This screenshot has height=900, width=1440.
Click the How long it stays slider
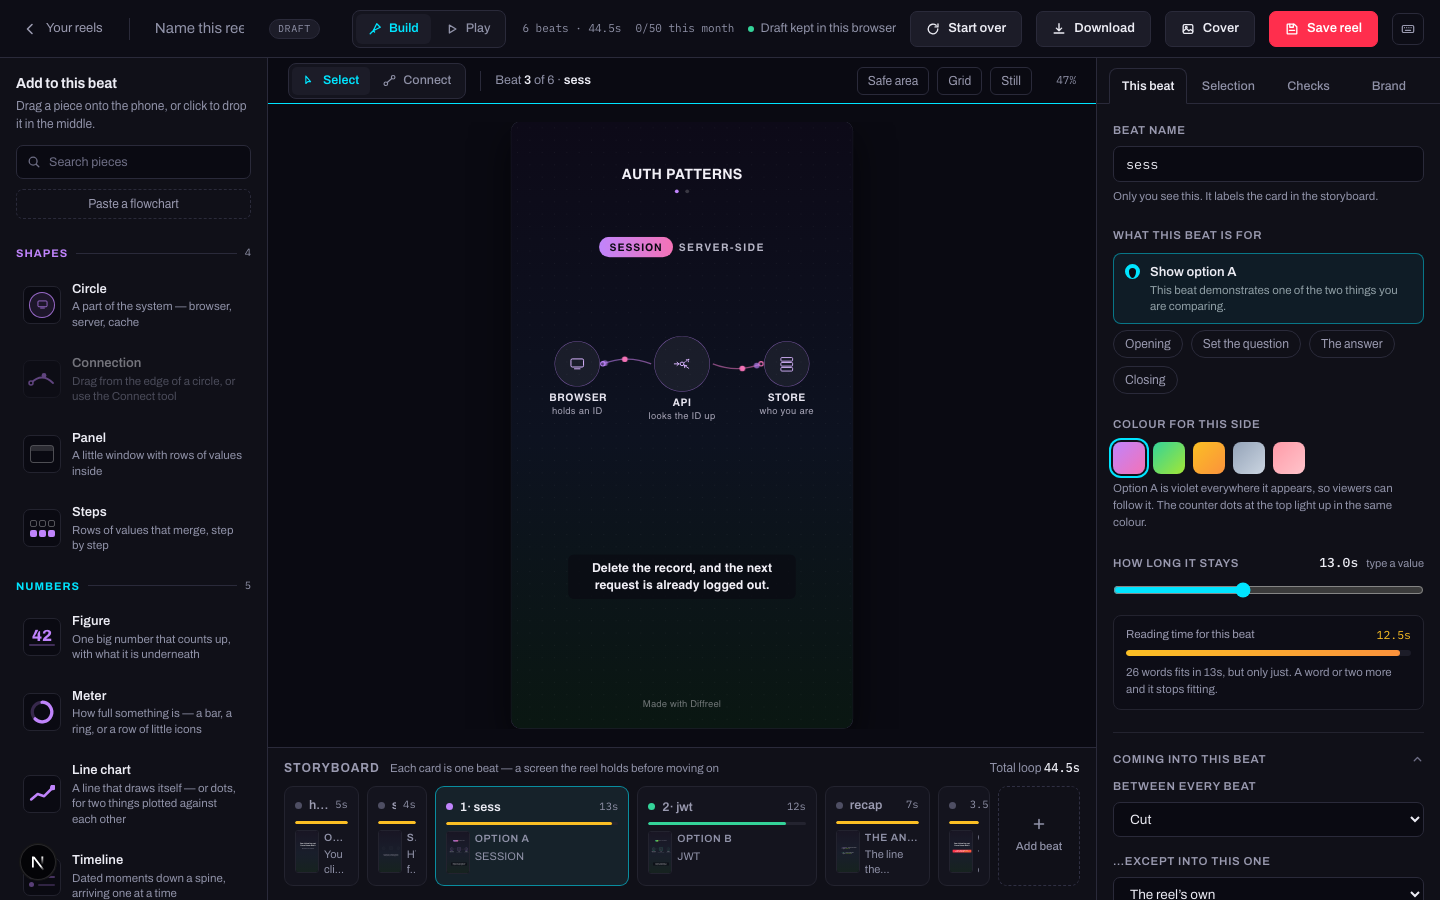(1268, 590)
